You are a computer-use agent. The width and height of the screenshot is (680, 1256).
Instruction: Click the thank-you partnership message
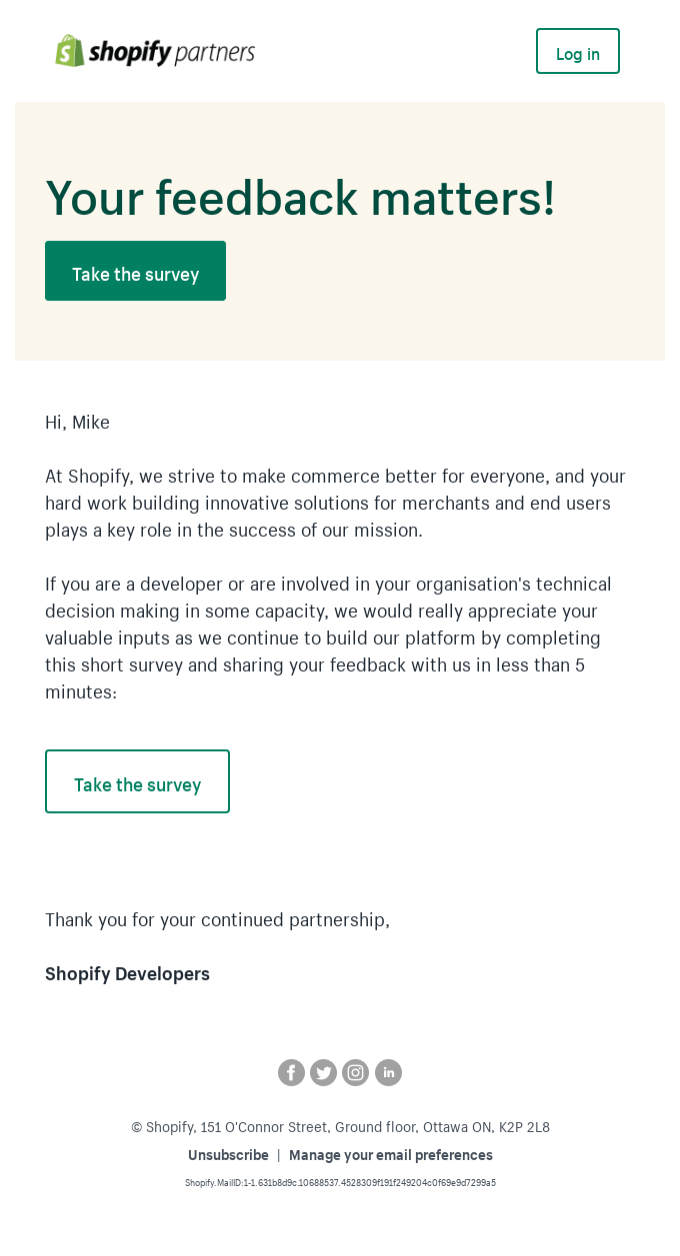point(217,920)
